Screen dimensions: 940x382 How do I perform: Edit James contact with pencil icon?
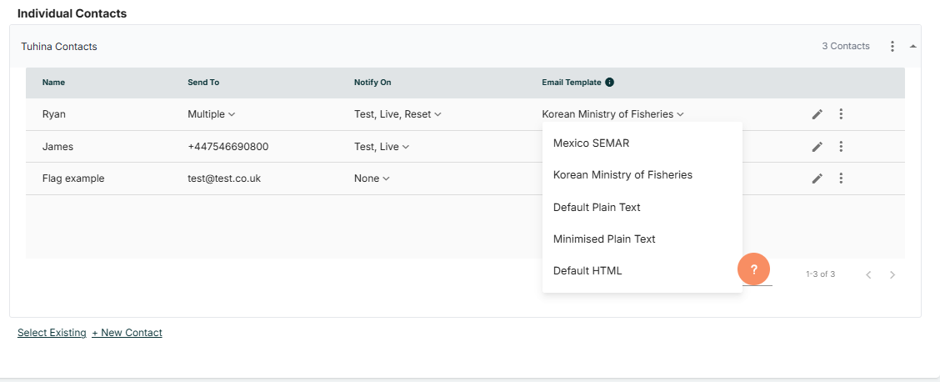coord(817,146)
